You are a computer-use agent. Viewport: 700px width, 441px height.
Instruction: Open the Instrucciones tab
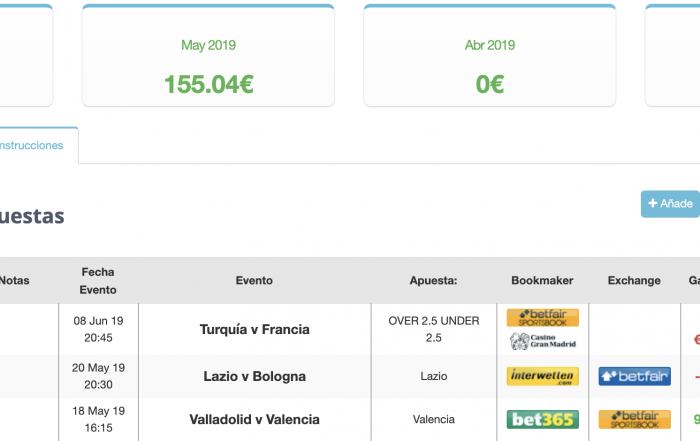click(x=31, y=146)
